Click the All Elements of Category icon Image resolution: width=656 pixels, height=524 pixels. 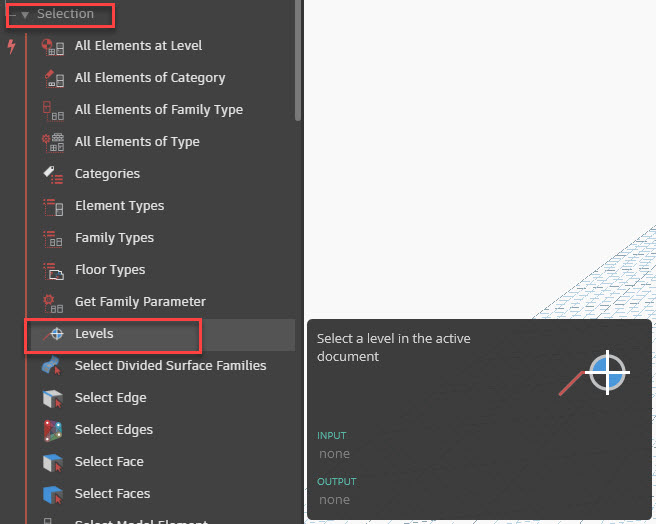click(54, 79)
